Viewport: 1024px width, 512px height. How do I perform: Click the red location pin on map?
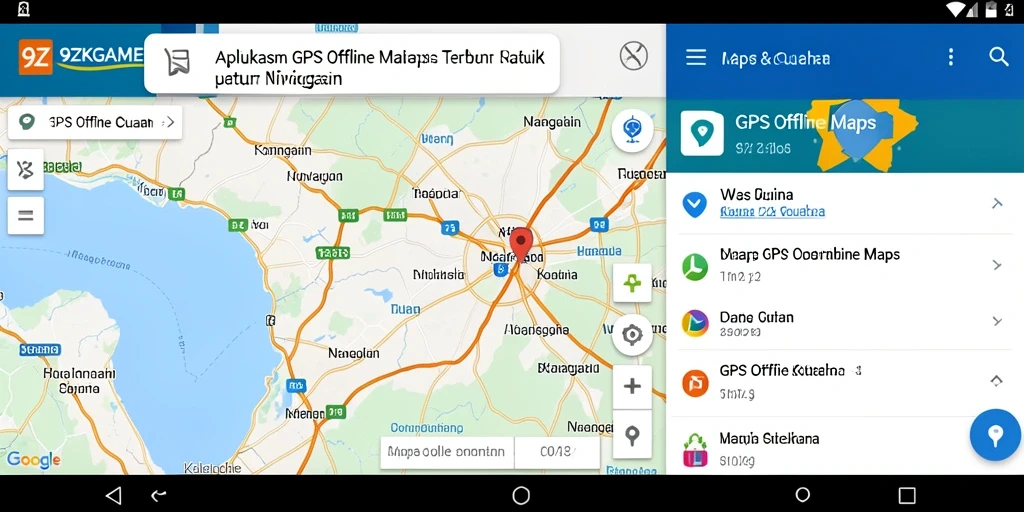tap(520, 245)
